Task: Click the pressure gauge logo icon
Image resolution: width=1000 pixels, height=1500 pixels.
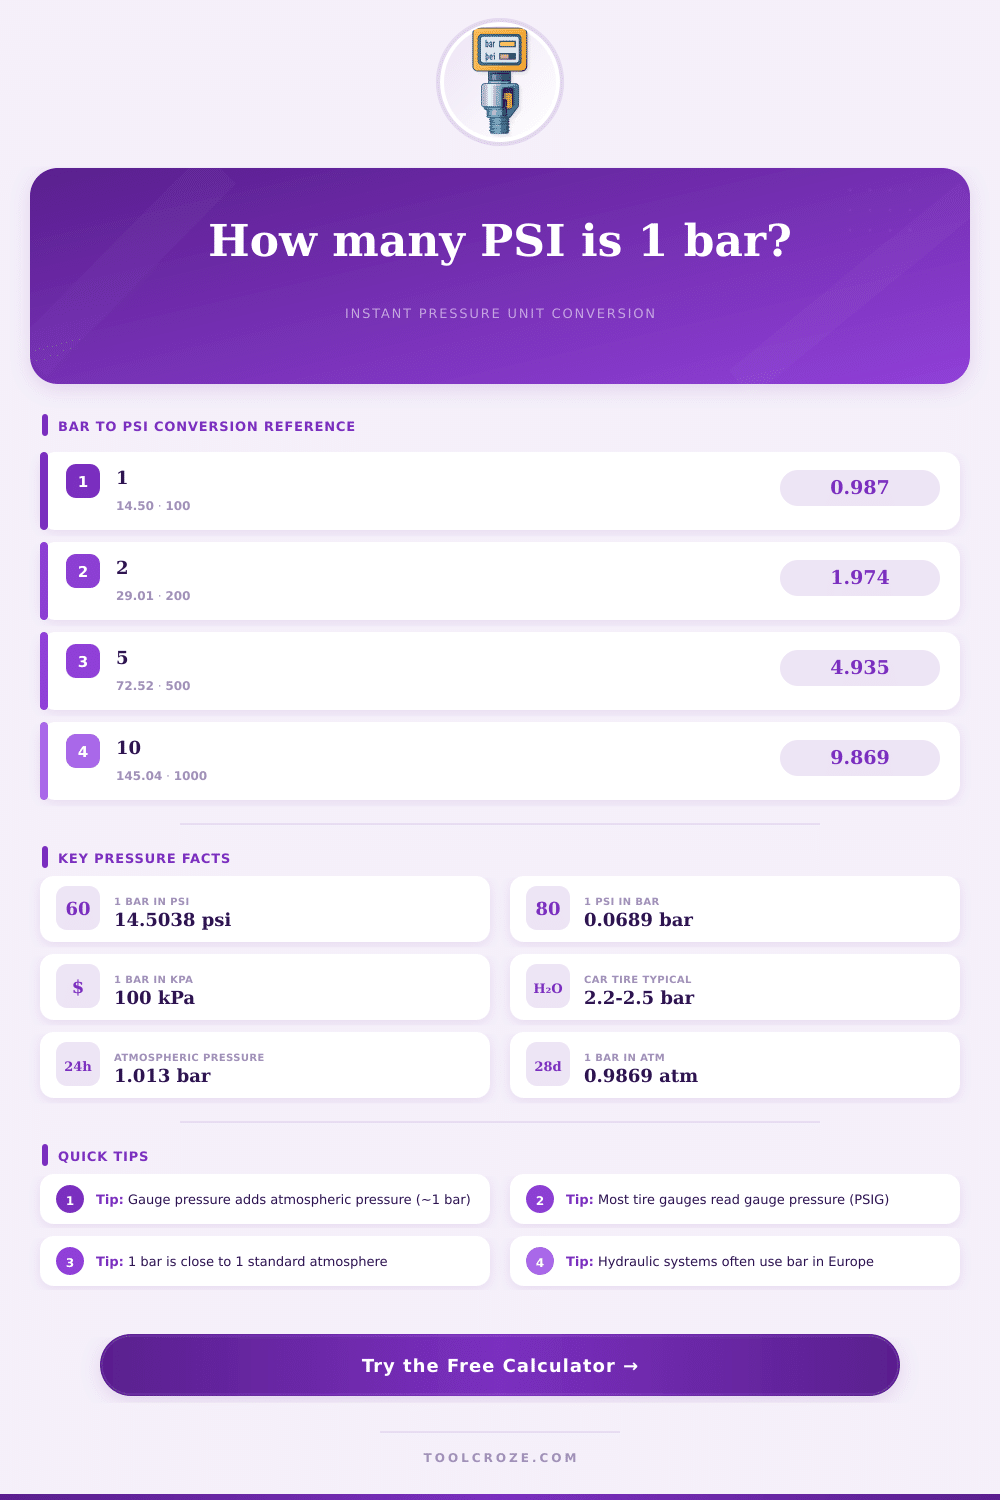Action: pyautogui.click(x=500, y=82)
